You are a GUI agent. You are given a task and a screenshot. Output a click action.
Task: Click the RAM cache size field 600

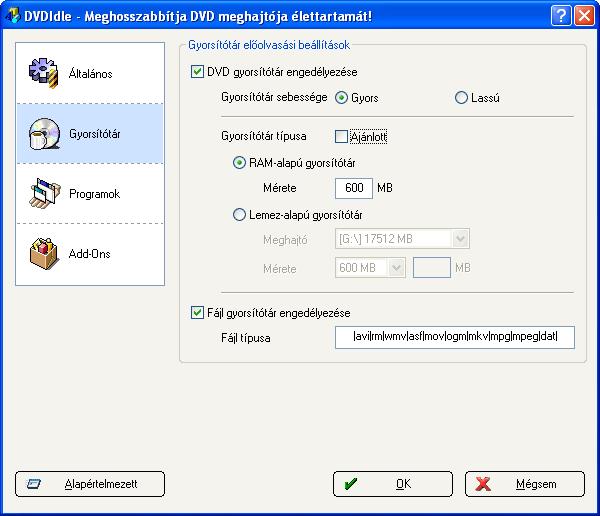point(354,188)
